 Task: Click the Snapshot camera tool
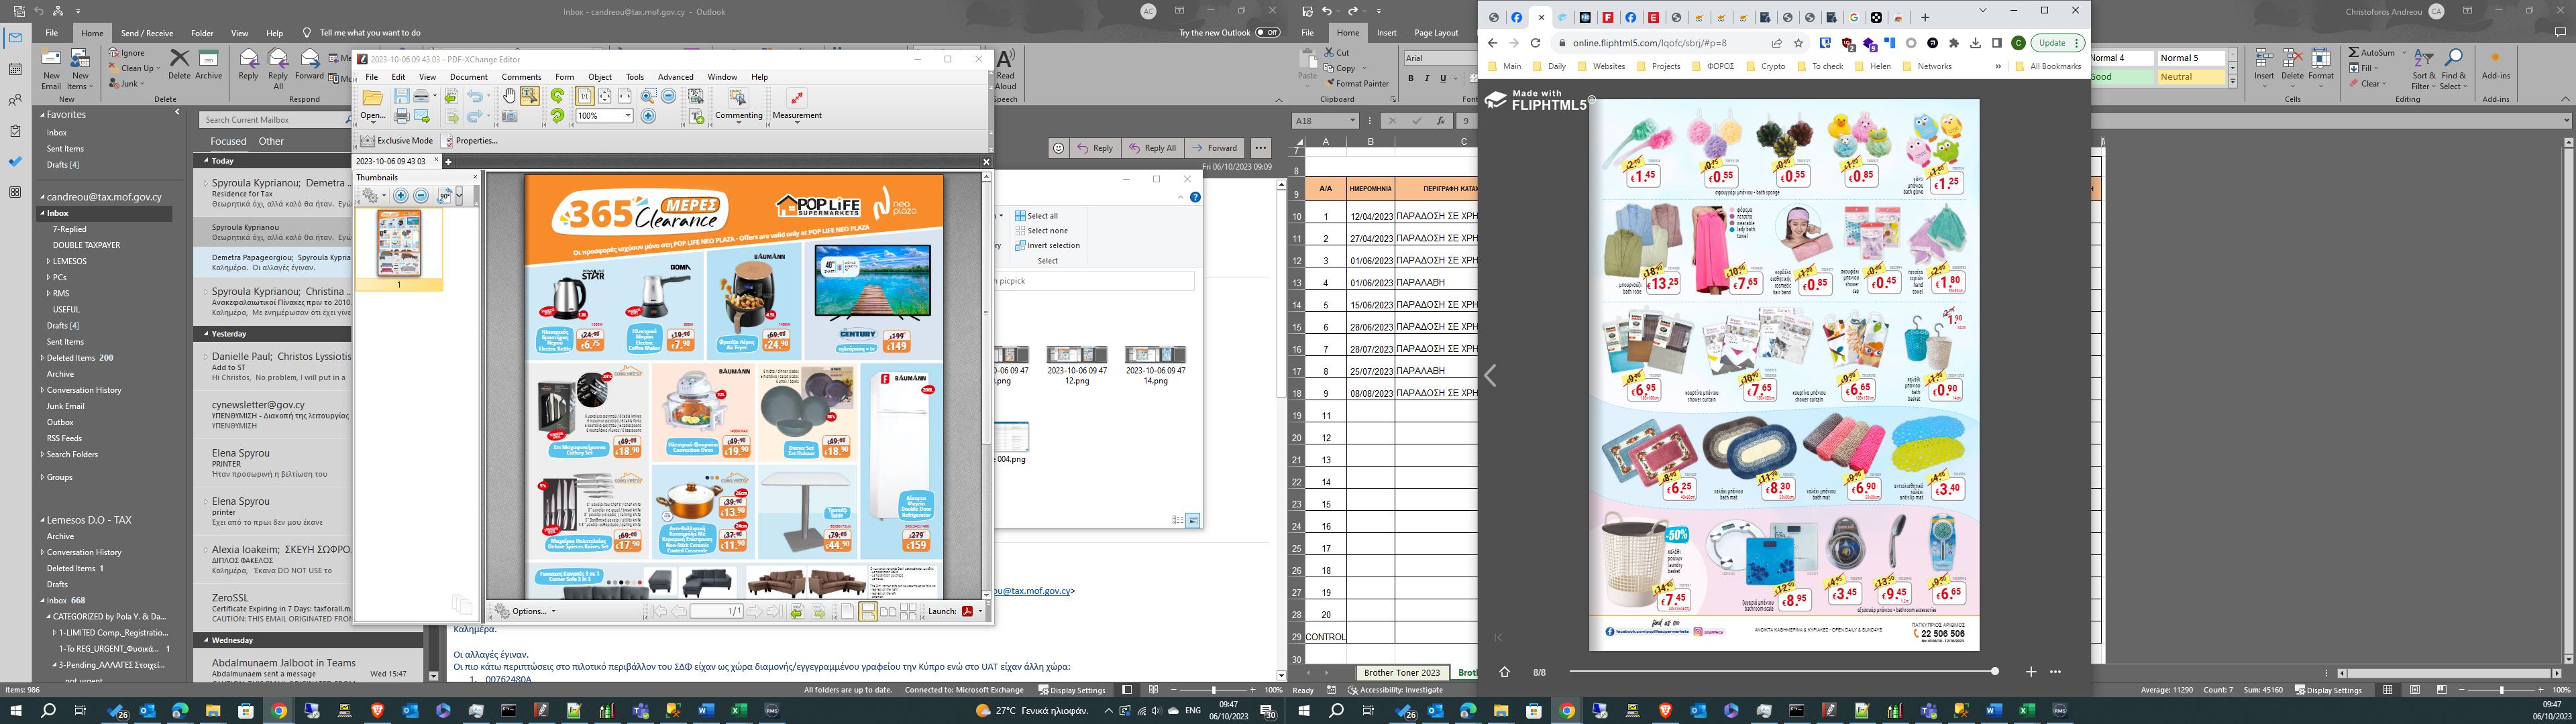(509, 117)
